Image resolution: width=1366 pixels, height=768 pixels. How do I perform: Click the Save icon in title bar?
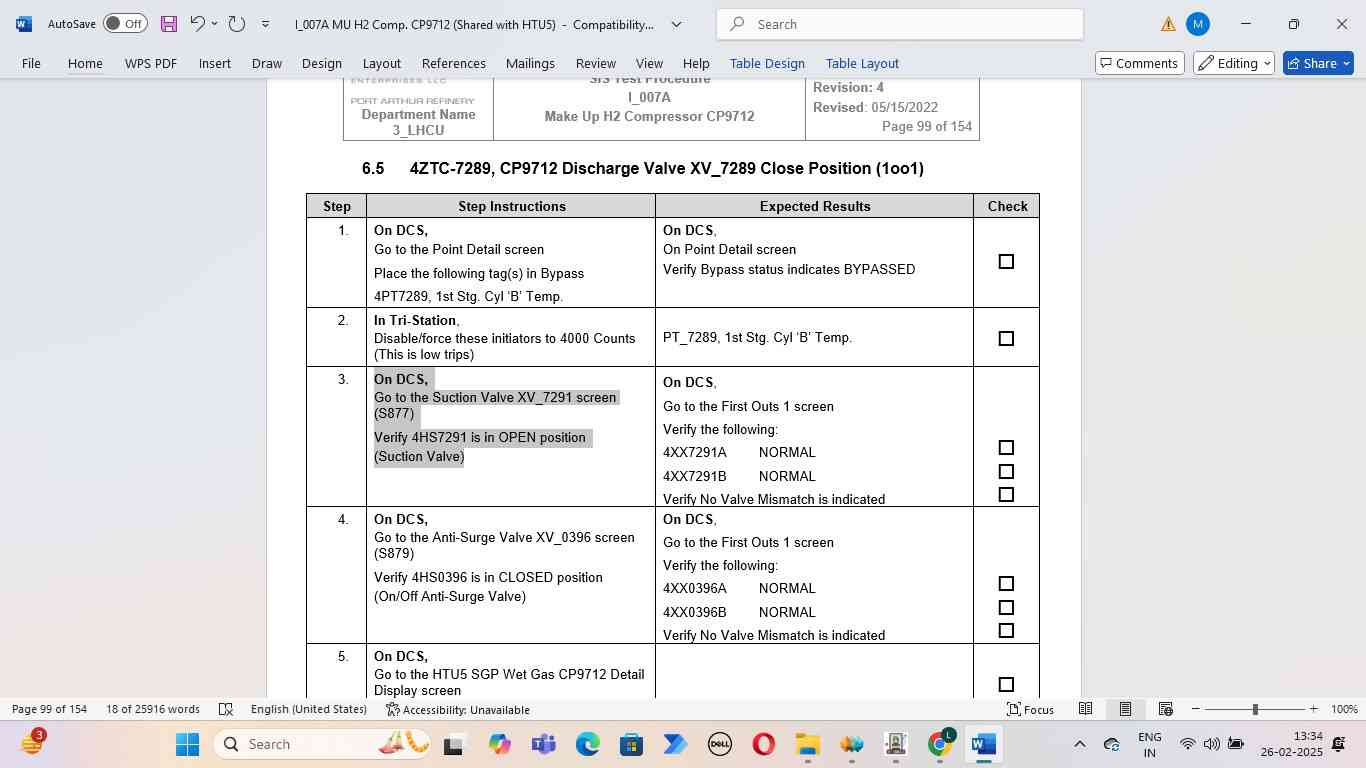[x=168, y=24]
